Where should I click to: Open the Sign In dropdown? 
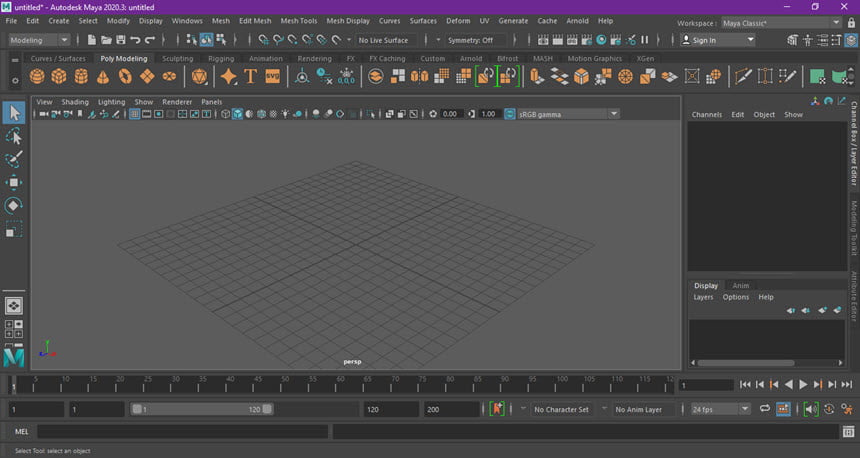coord(718,40)
